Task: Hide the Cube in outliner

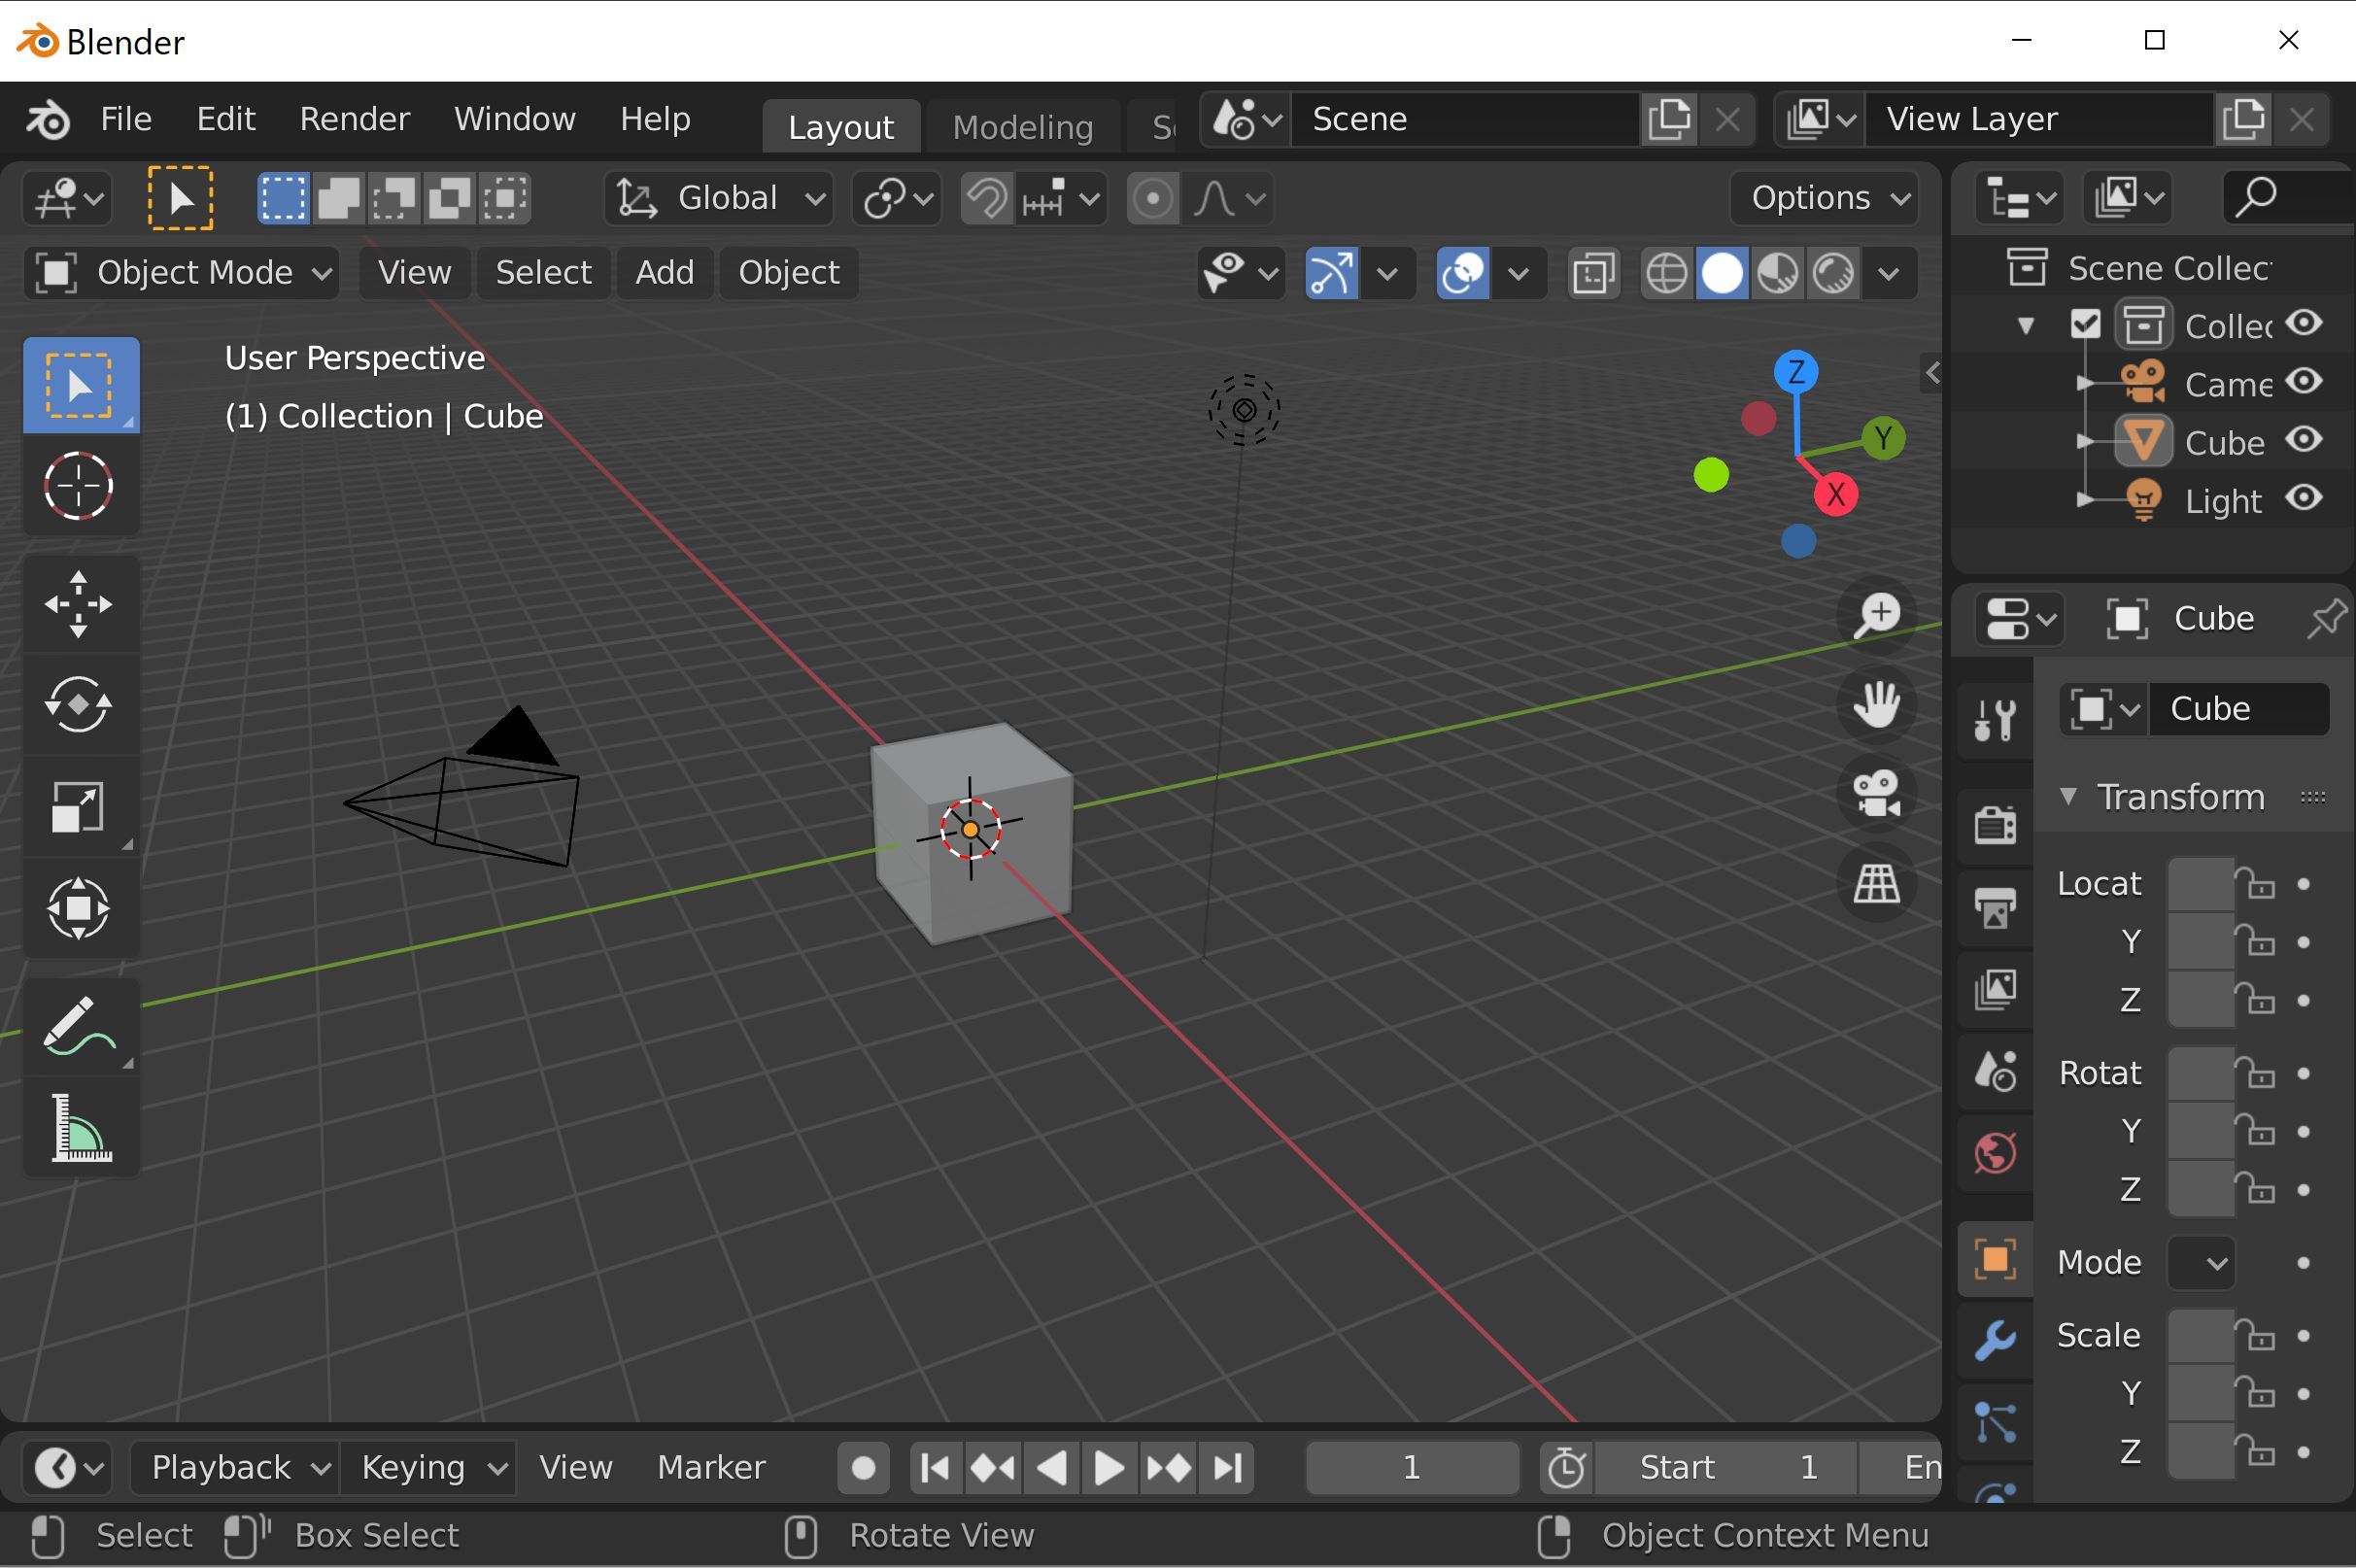Action: tap(2304, 441)
